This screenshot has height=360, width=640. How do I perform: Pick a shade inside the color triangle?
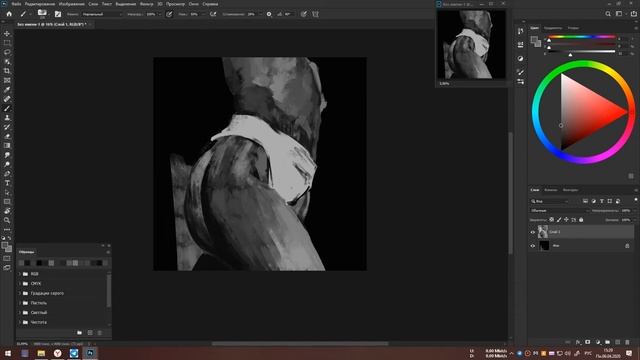(x=584, y=112)
